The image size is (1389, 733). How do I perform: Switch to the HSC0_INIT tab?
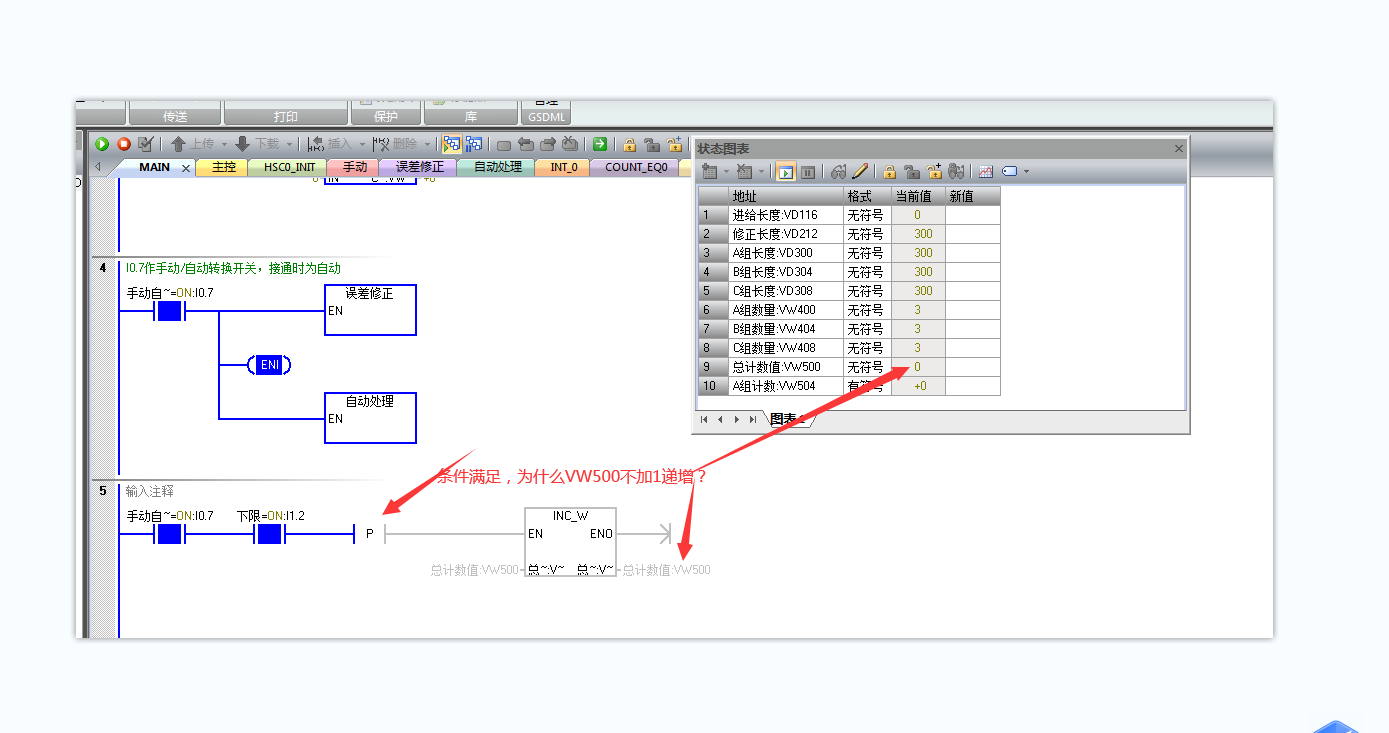point(289,167)
